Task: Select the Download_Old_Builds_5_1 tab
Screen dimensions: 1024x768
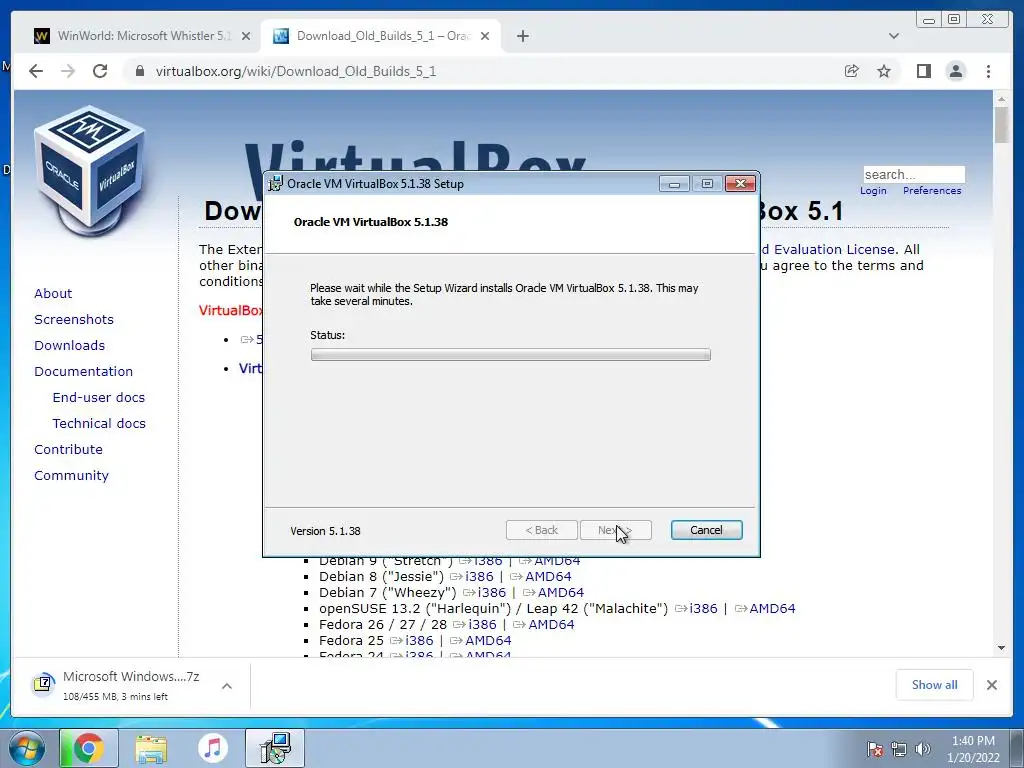Action: pyautogui.click(x=381, y=36)
